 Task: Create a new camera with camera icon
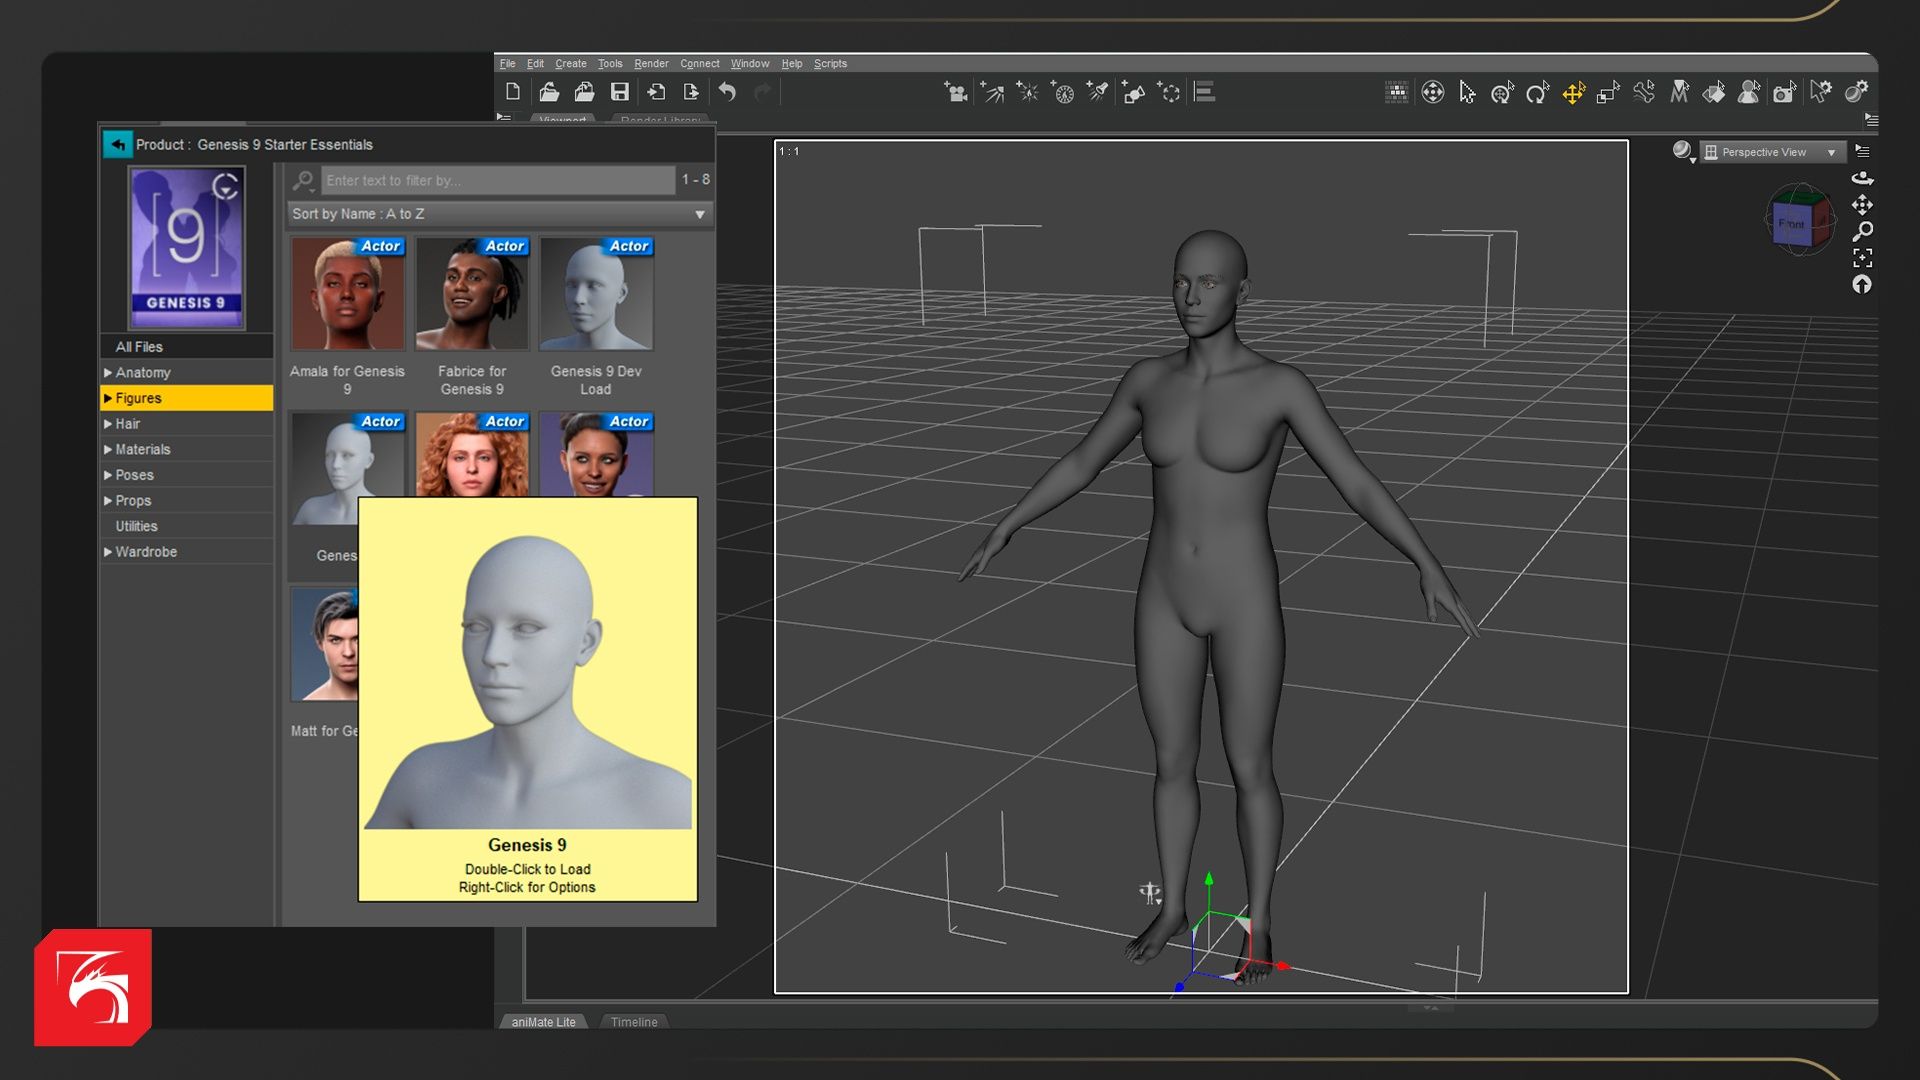[956, 92]
